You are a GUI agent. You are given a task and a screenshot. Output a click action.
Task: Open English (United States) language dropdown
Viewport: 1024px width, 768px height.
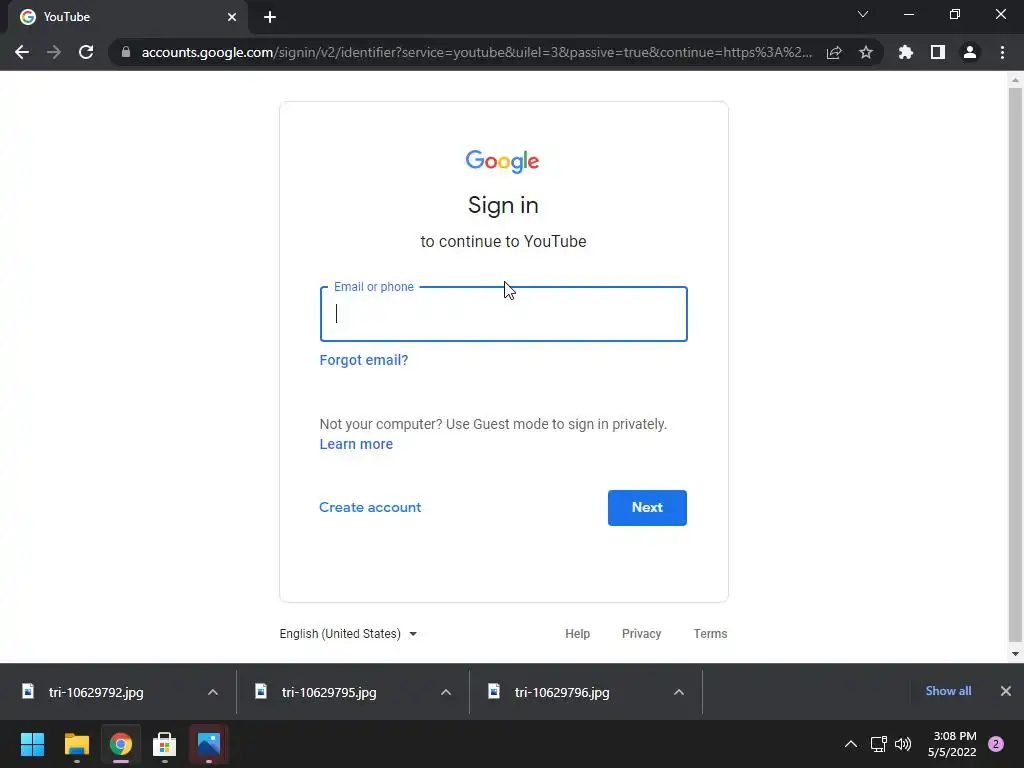[348, 634]
